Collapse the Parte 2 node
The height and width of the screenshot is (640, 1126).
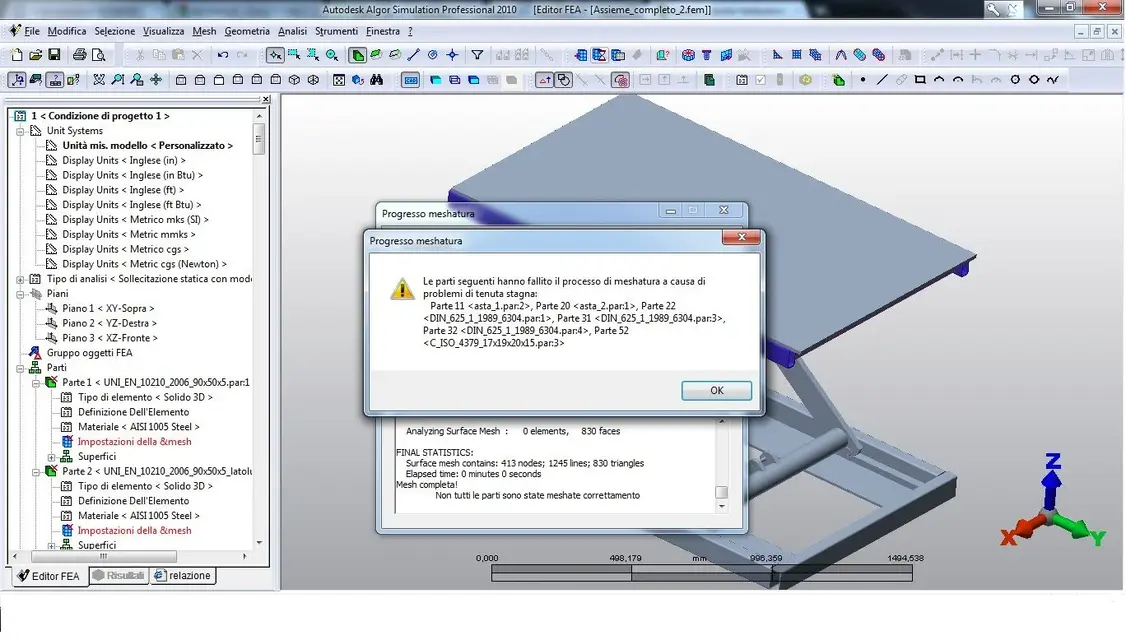pyautogui.click(x=36, y=472)
